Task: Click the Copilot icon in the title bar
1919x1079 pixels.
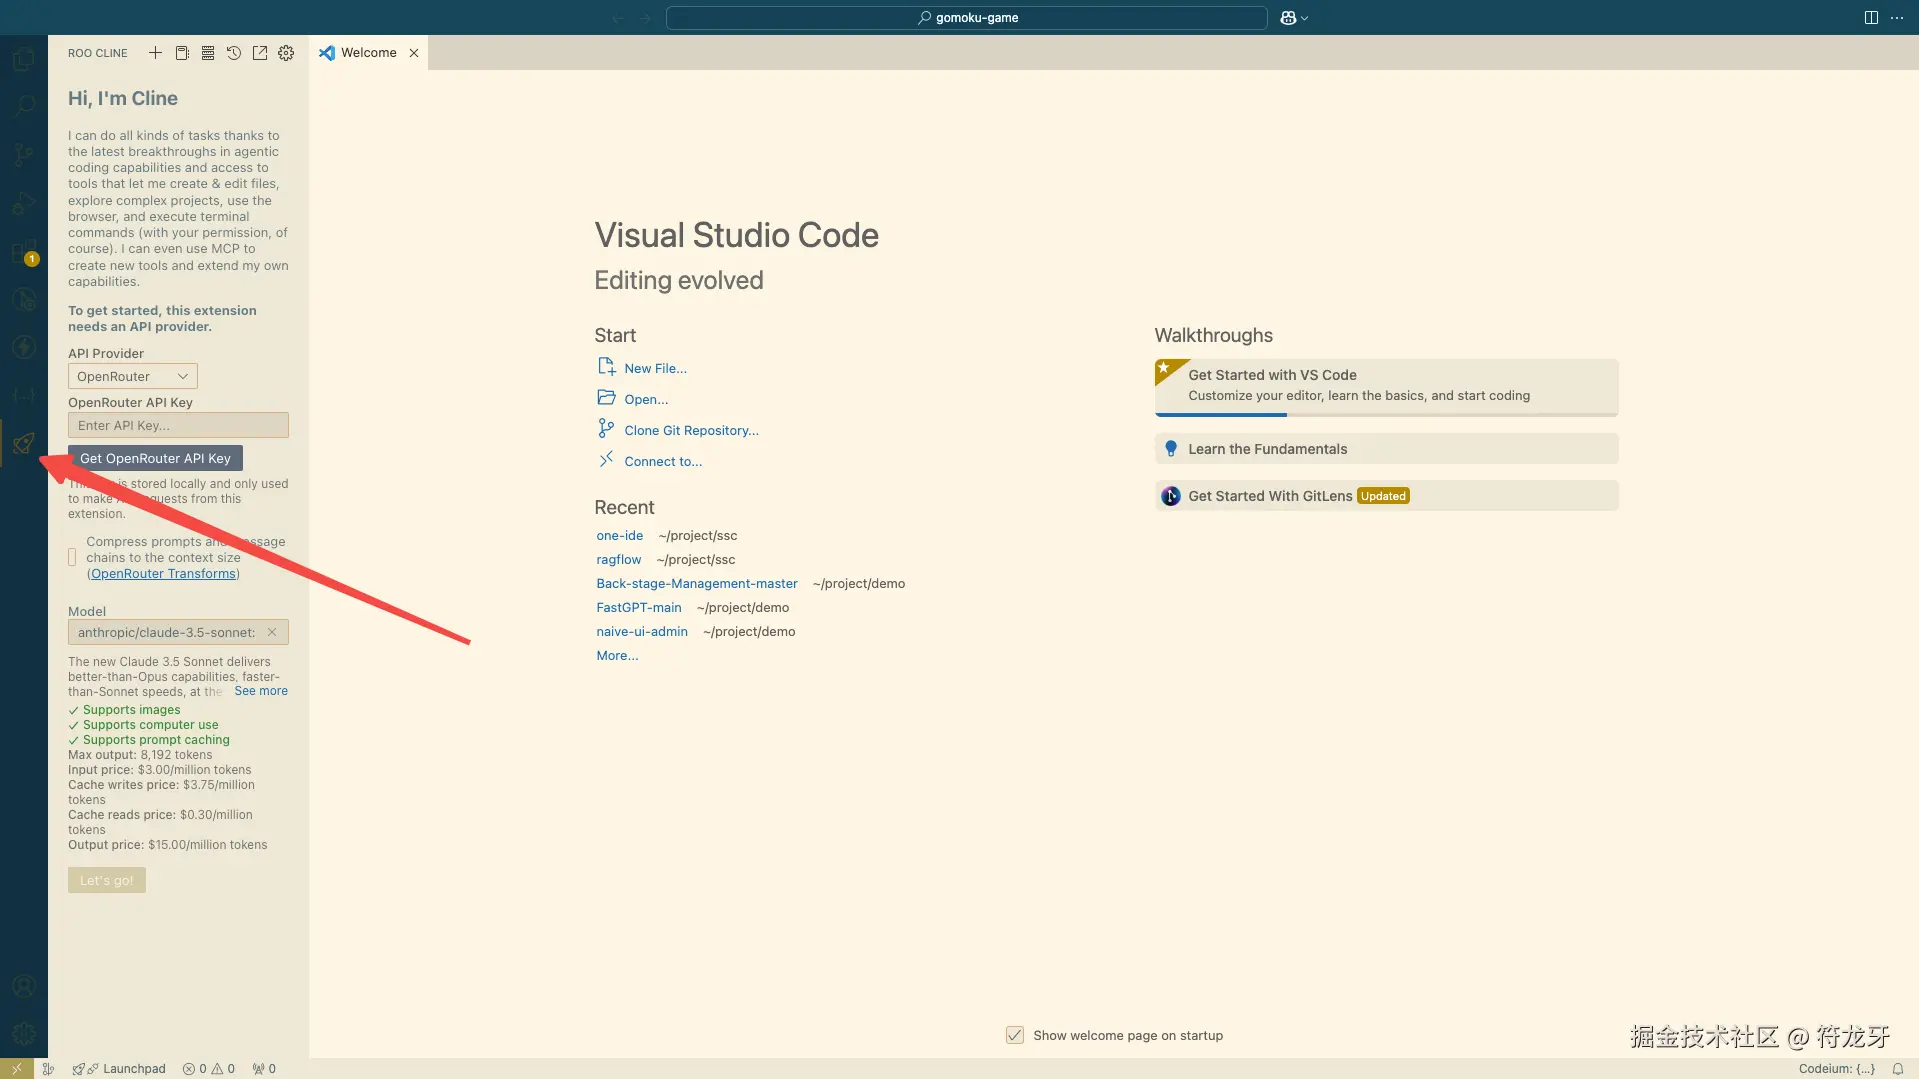Action: coord(1288,17)
